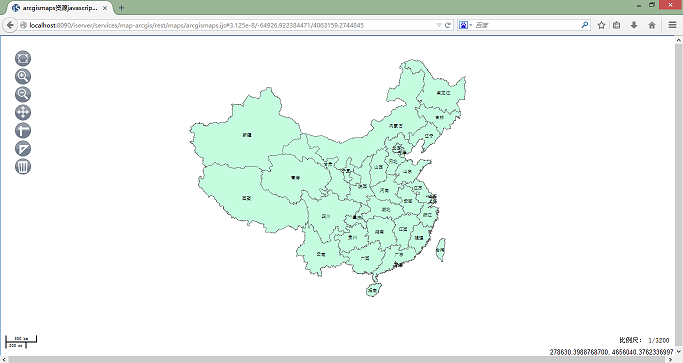Open the bookmarks list icon
The image size is (683, 363).
point(617,25)
